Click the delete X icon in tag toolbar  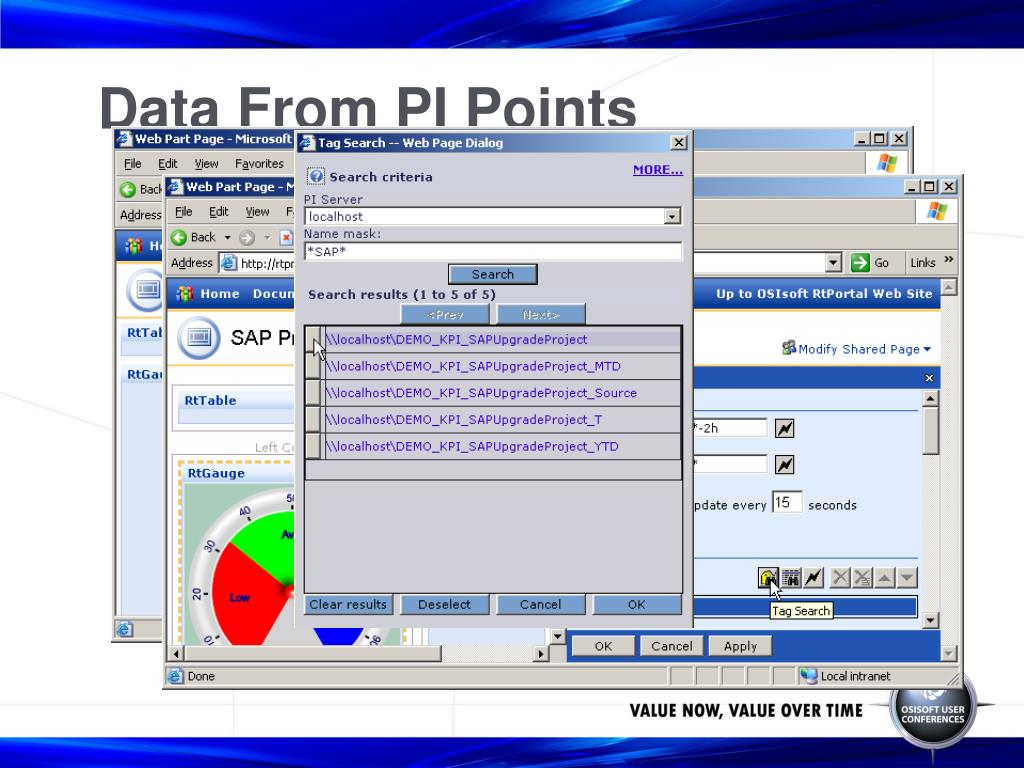[840, 577]
